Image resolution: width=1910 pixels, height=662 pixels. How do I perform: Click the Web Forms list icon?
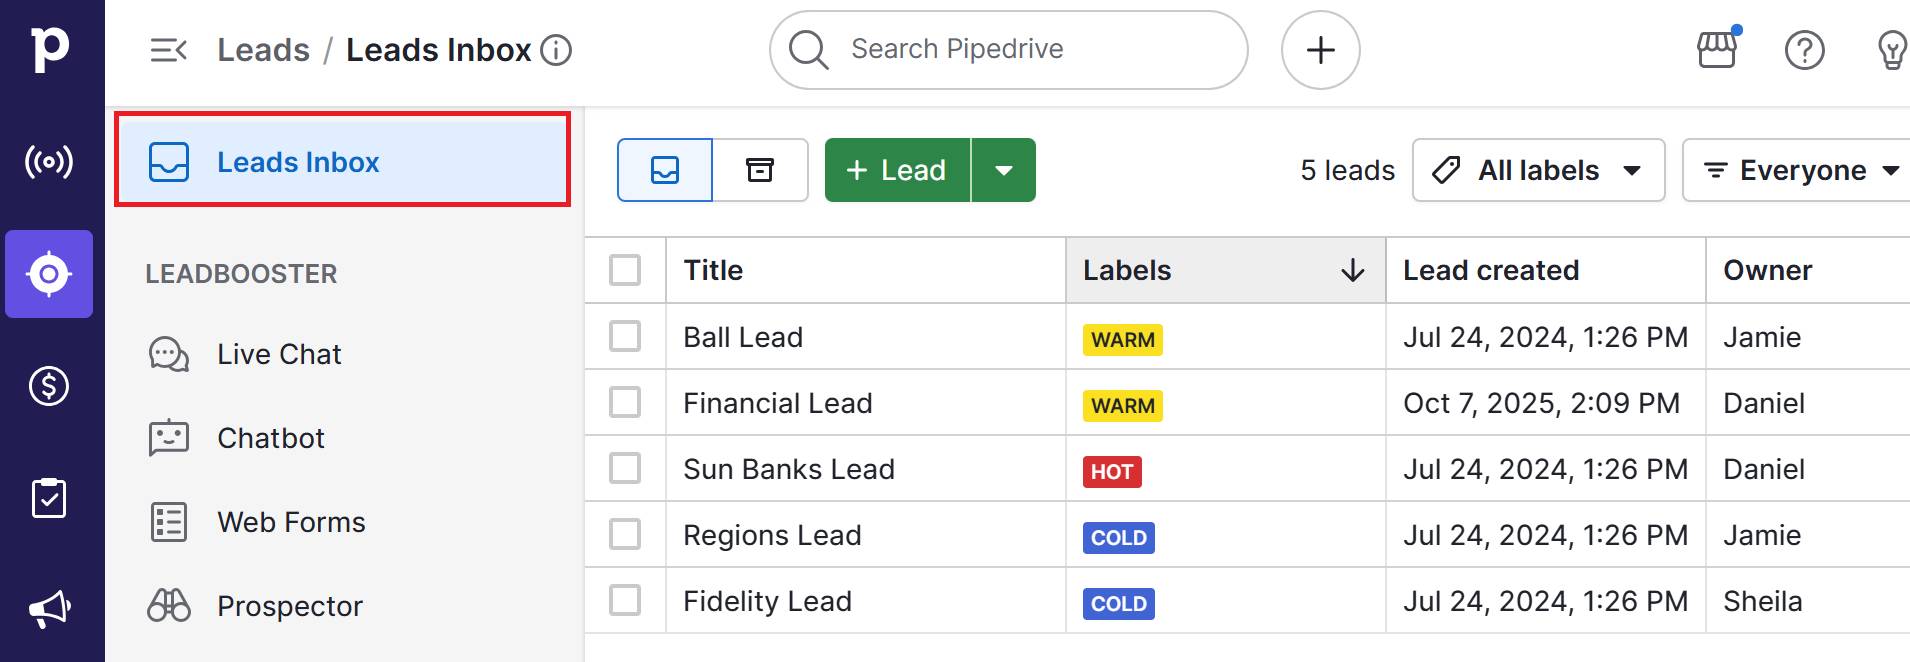tap(169, 522)
